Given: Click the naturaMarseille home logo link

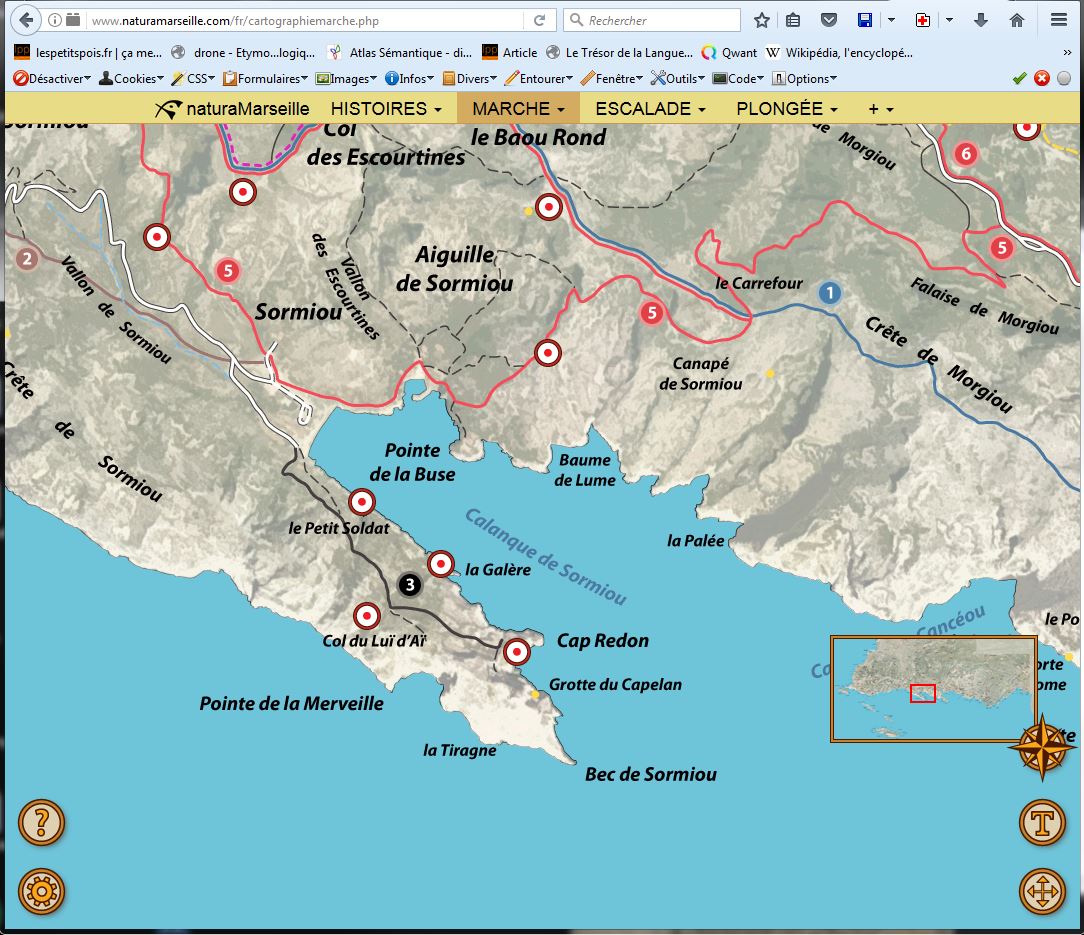Looking at the screenshot, I should pos(233,109).
